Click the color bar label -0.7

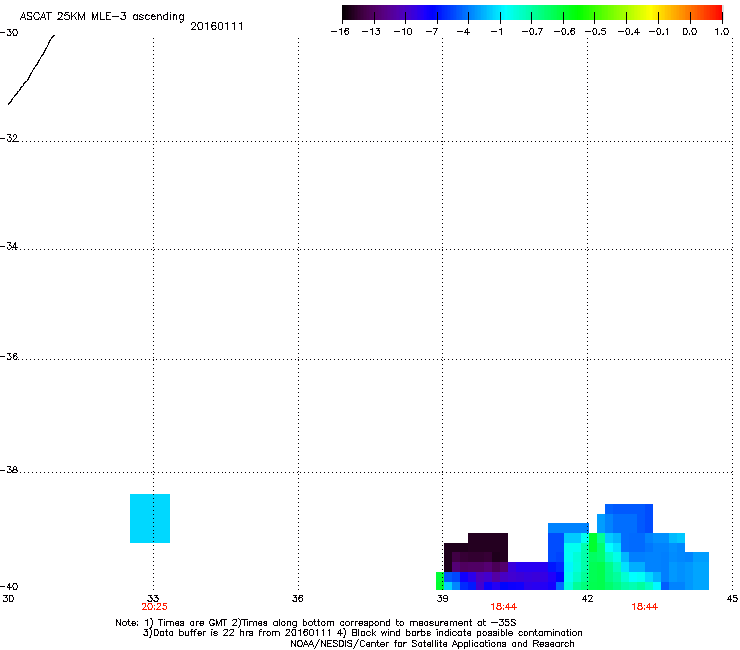tap(532, 32)
